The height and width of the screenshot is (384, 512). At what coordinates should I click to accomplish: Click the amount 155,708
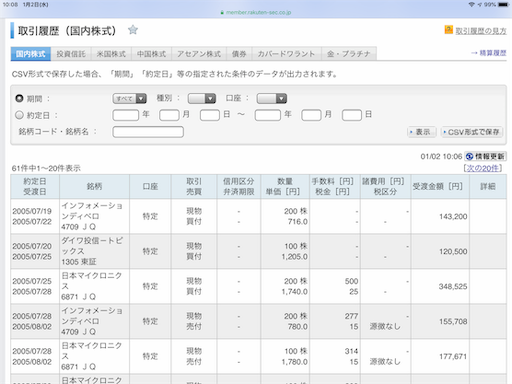tap(453, 322)
